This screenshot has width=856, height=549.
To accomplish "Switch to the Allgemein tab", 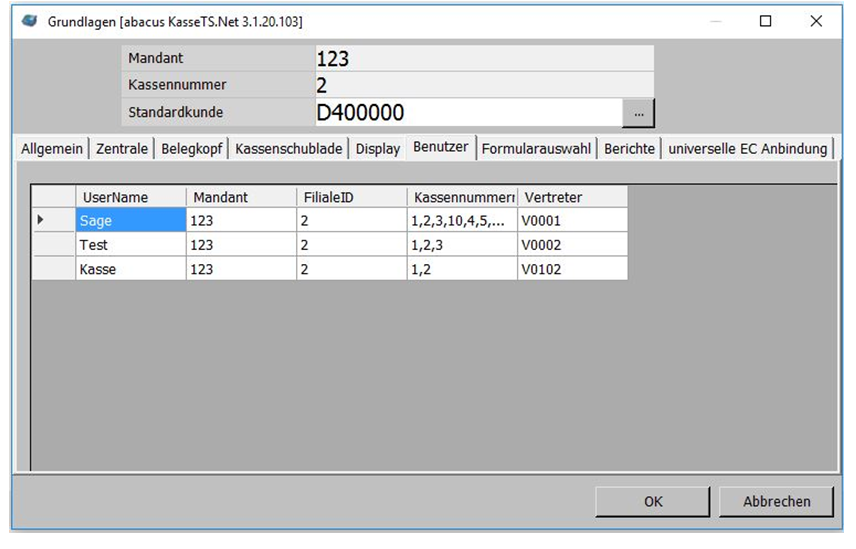I will tap(52, 149).
